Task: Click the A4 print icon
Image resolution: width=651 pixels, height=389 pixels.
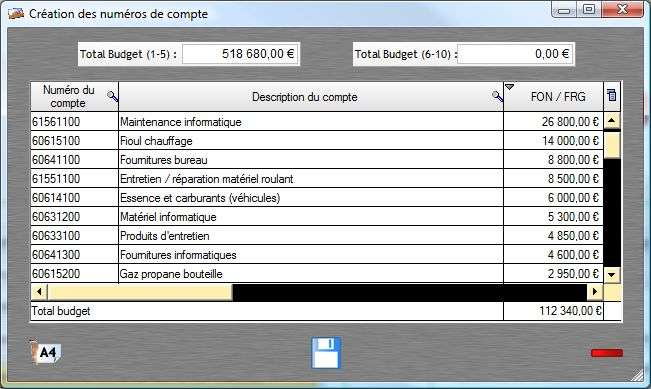Action: (45, 352)
